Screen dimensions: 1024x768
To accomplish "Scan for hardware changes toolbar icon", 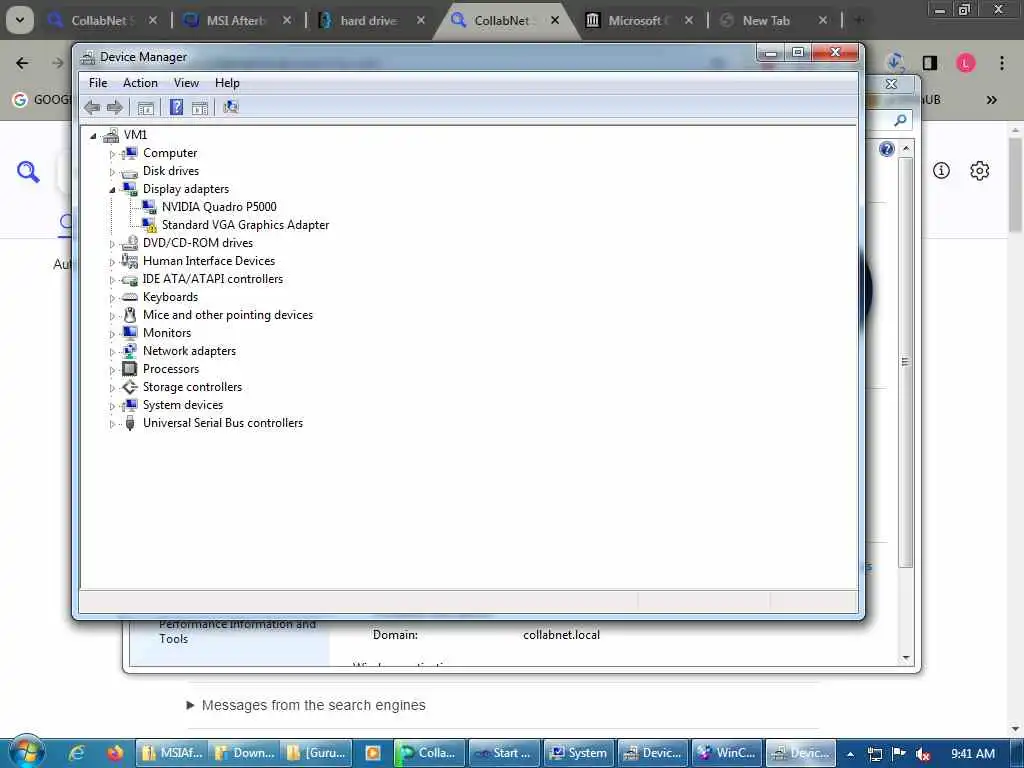I will pyautogui.click(x=231, y=107).
